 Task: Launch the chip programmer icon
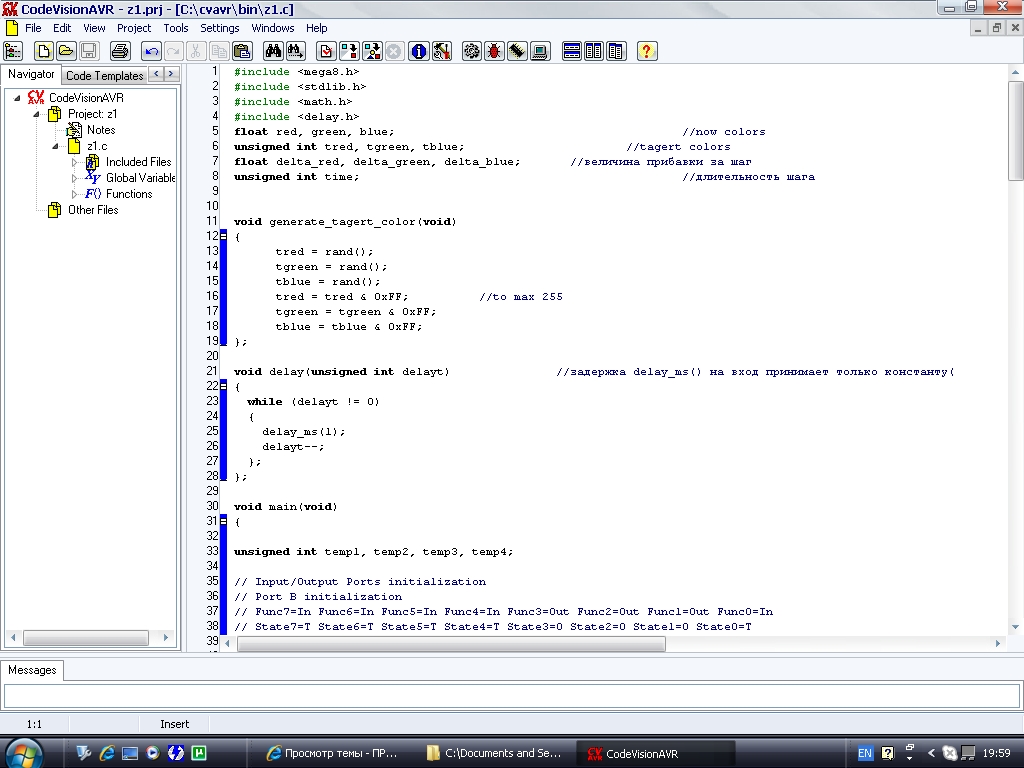point(517,51)
